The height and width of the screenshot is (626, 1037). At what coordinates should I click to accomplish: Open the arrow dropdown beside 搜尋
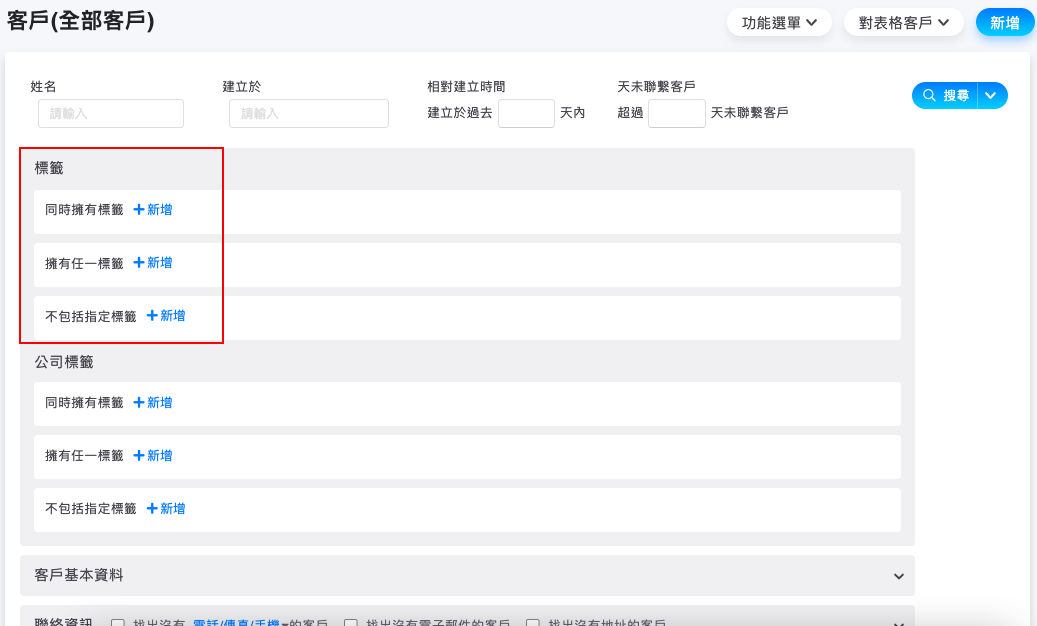click(991, 96)
